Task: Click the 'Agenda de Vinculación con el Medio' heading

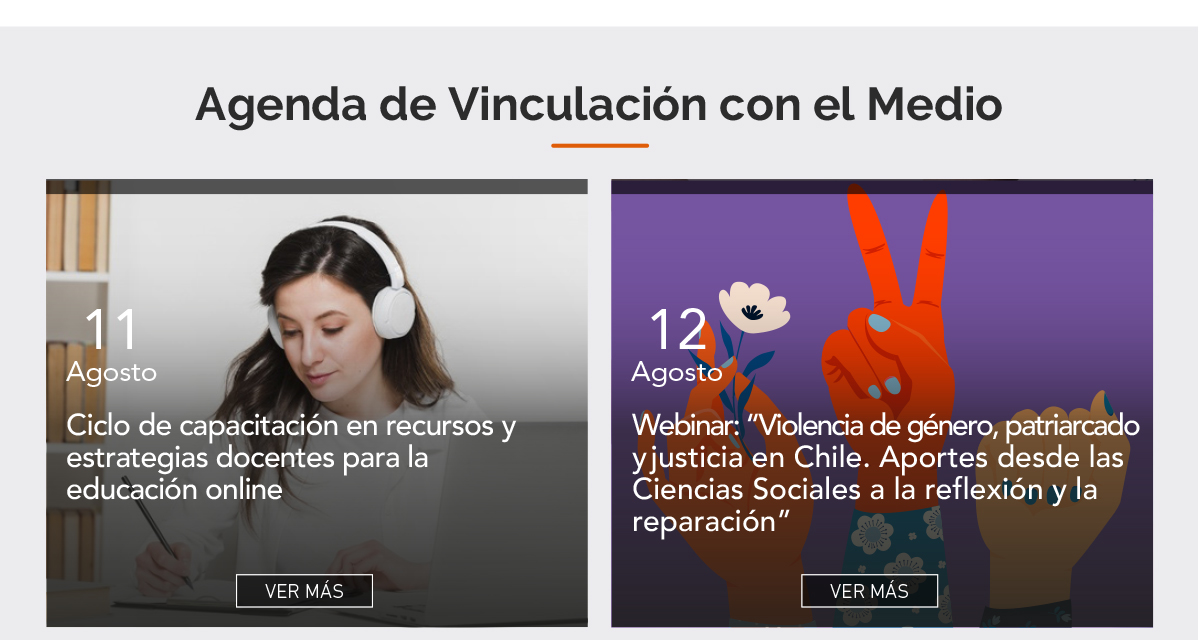Action: point(599,105)
